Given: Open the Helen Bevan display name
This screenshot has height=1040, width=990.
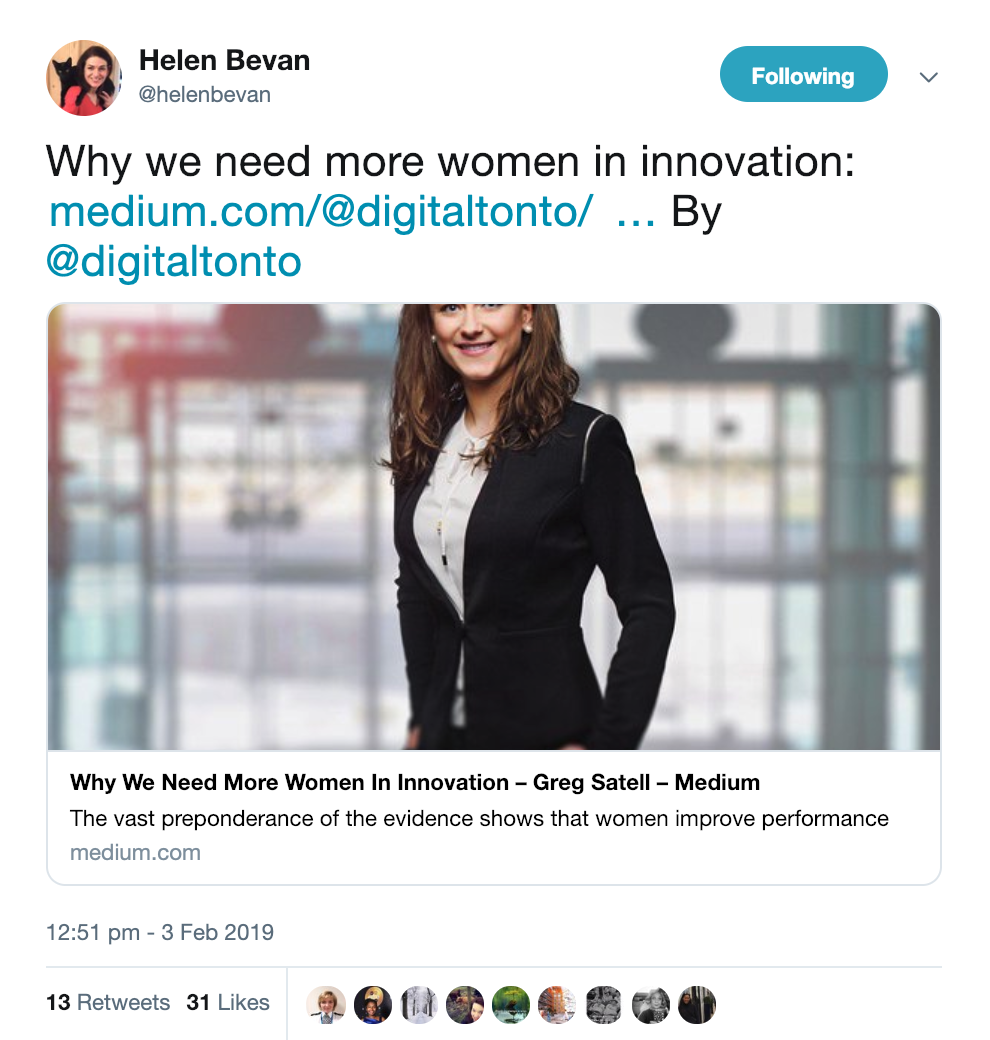Looking at the screenshot, I should tap(224, 60).
